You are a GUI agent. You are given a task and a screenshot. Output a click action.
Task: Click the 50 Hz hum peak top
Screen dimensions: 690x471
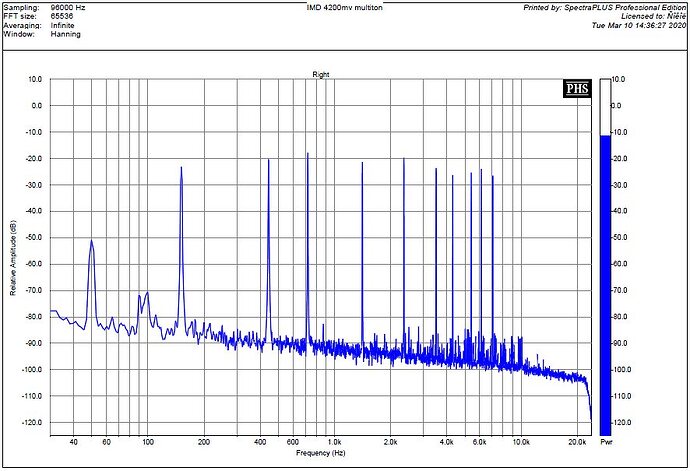pyautogui.click(x=92, y=241)
